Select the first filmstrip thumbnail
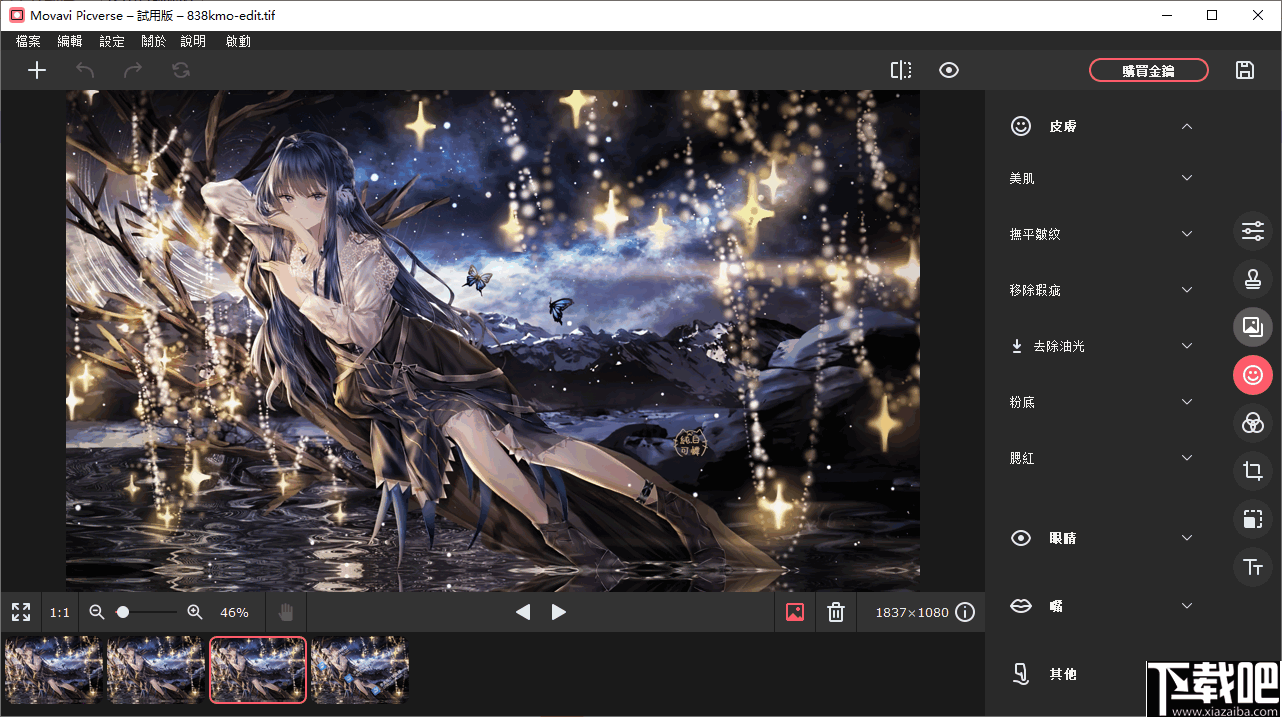This screenshot has width=1282, height=717. 54,670
